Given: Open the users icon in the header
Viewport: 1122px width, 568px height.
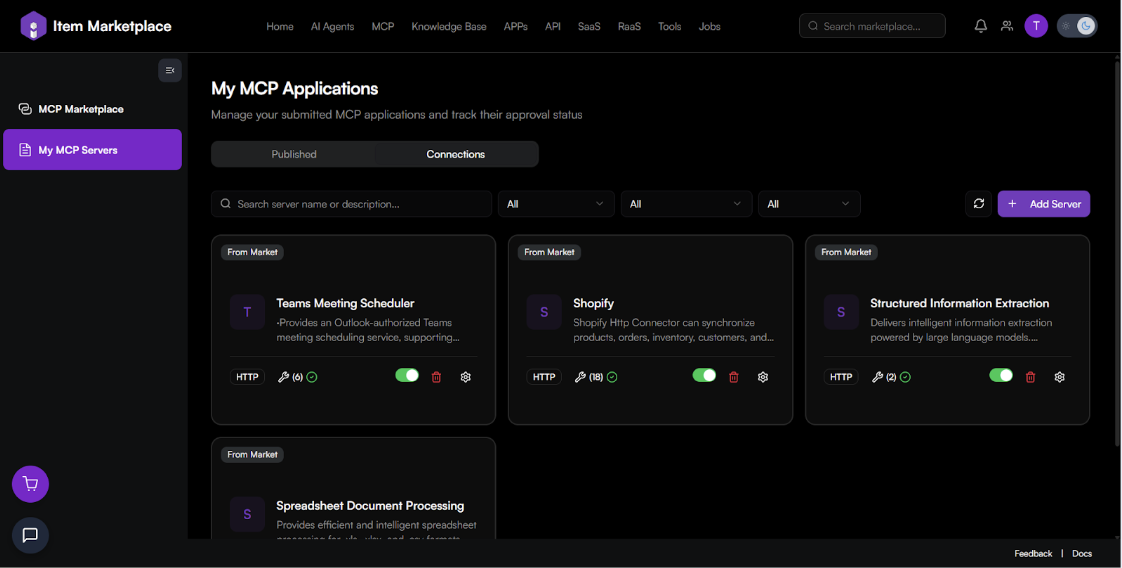Looking at the screenshot, I should click(1007, 26).
